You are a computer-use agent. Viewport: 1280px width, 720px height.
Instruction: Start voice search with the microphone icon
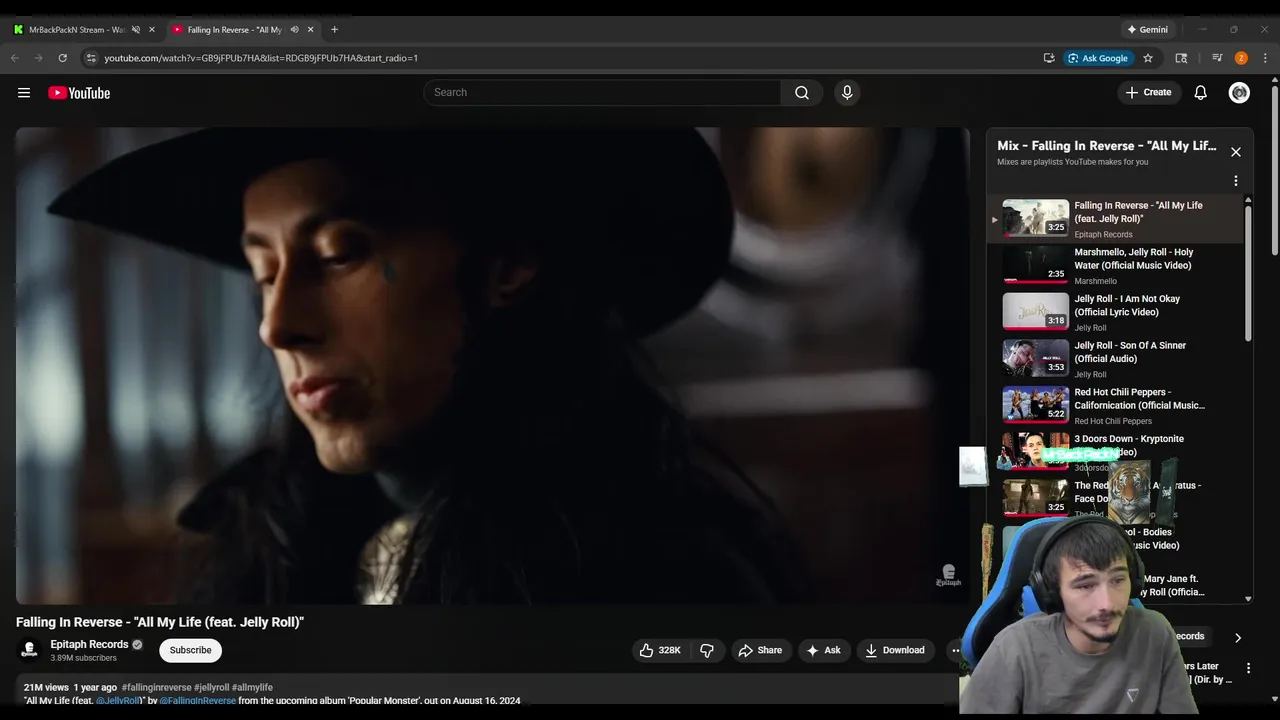(x=847, y=93)
